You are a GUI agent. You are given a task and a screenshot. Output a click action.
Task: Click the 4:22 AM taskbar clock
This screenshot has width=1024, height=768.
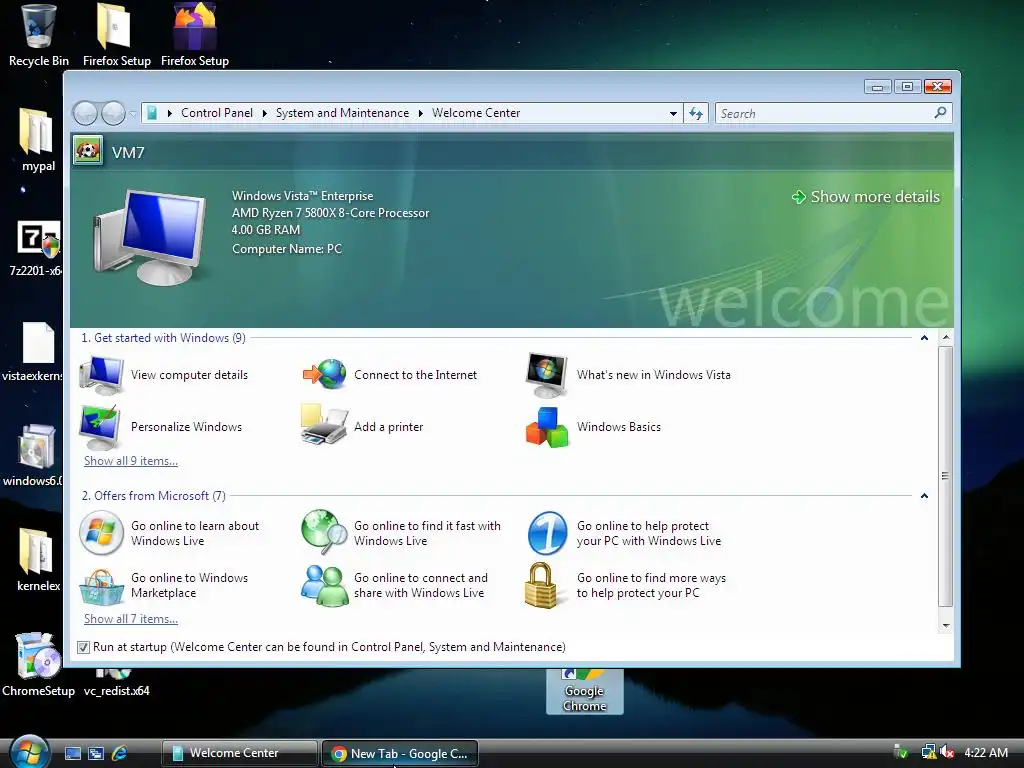tap(985, 752)
